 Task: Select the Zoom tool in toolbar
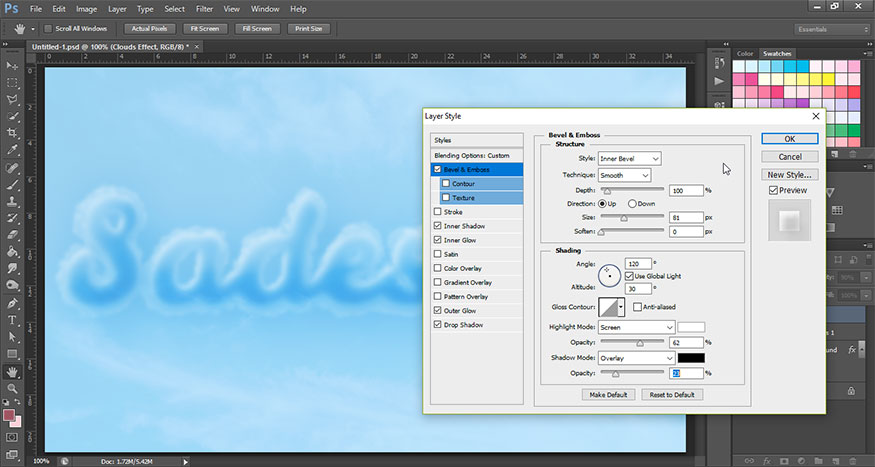pos(14,388)
